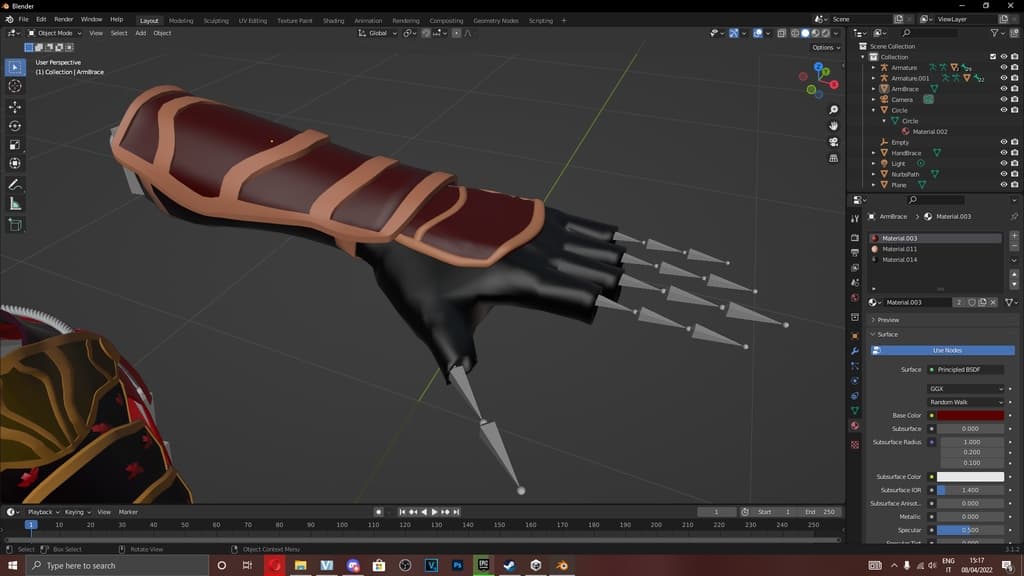Select the Move tool in the toolbar
The height and width of the screenshot is (576, 1024).
click(x=15, y=106)
